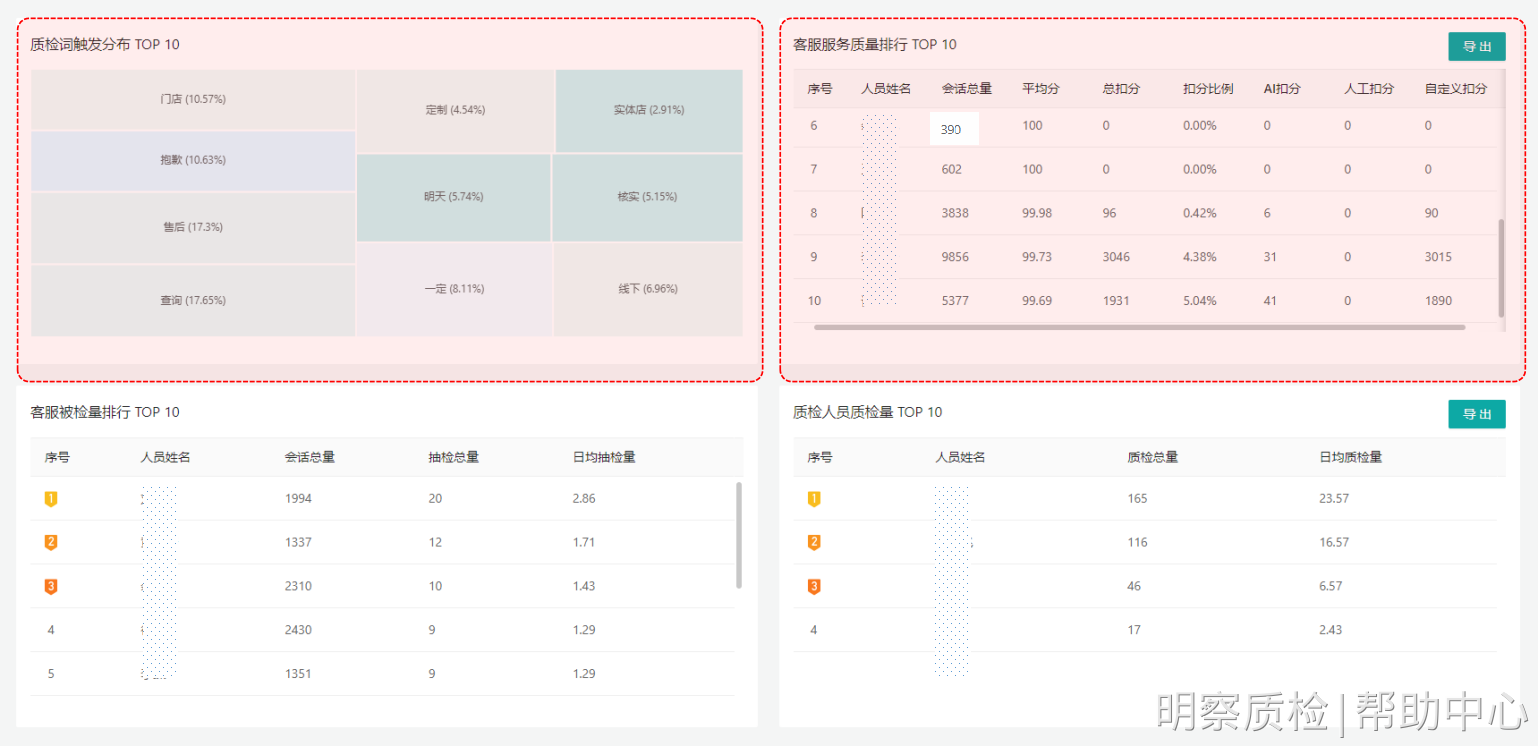Click 客服被检量排行 TOP 10 panel title
This screenshot has height=747, width=1538.
pyautogui.click(x=105, y=413)
